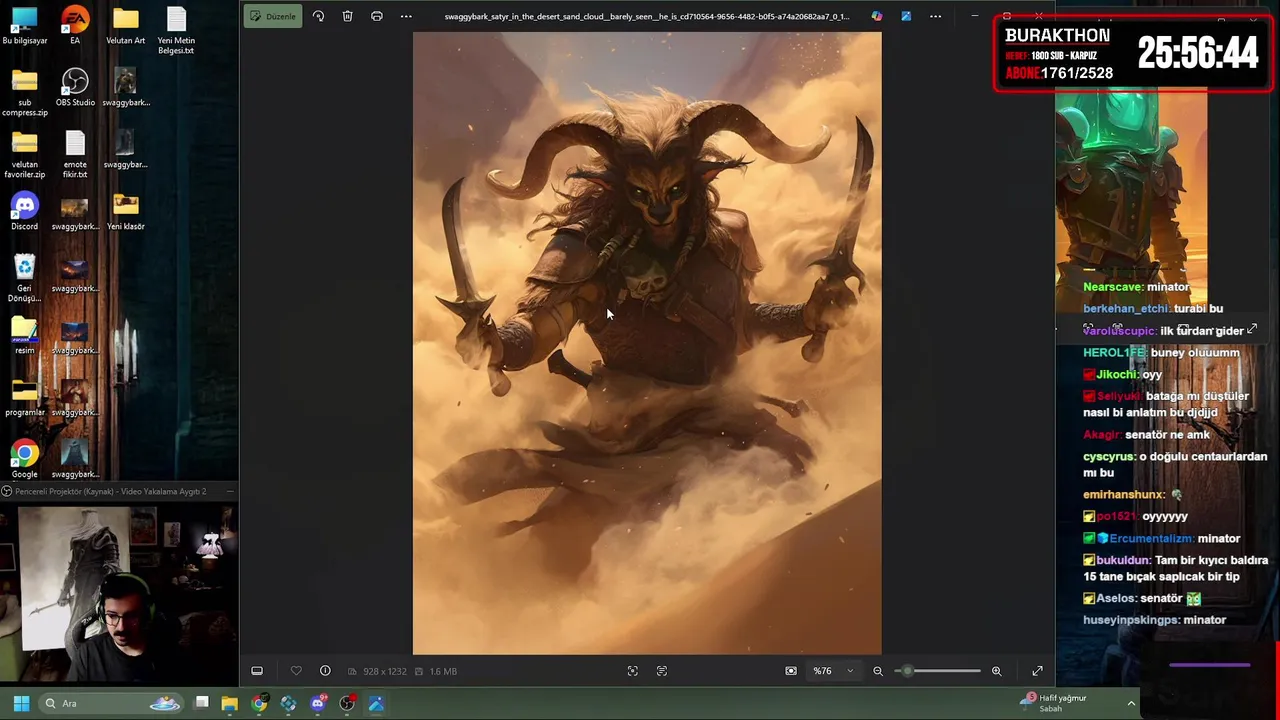Click username HEROL1FE in chat

[1113, 353]
